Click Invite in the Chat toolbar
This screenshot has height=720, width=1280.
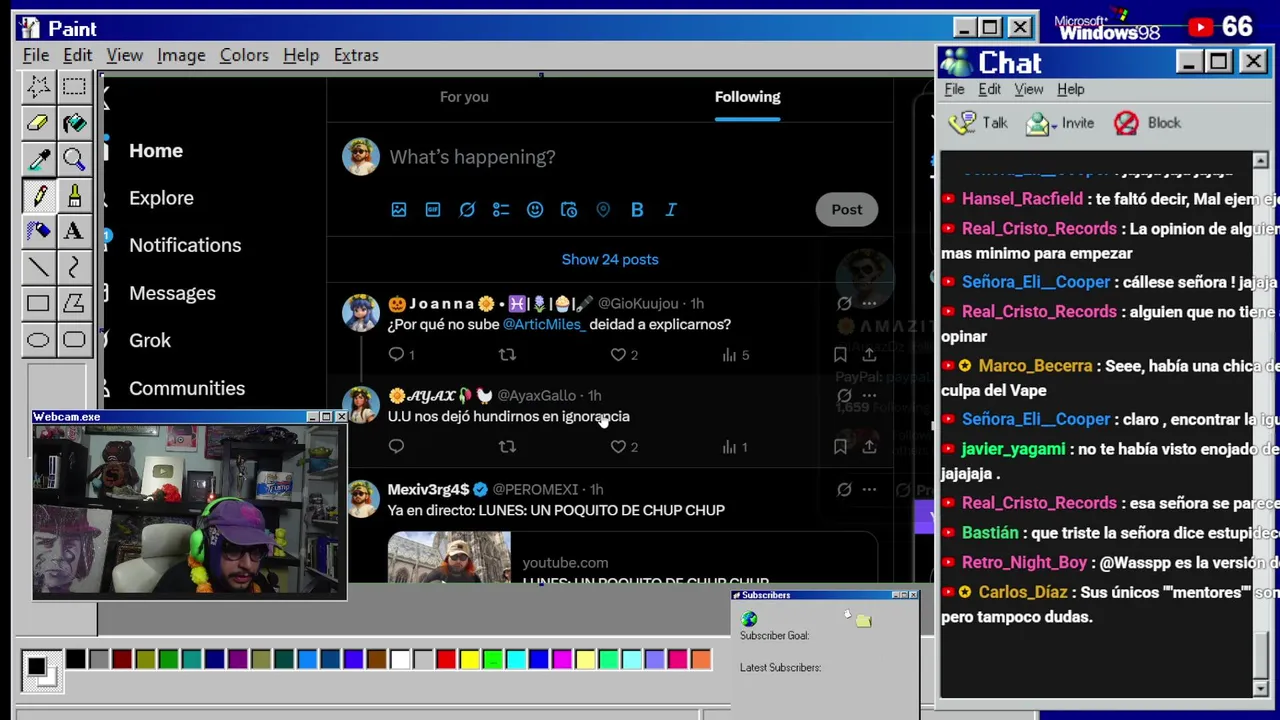pyautogui.click(x=1060, y=123)
